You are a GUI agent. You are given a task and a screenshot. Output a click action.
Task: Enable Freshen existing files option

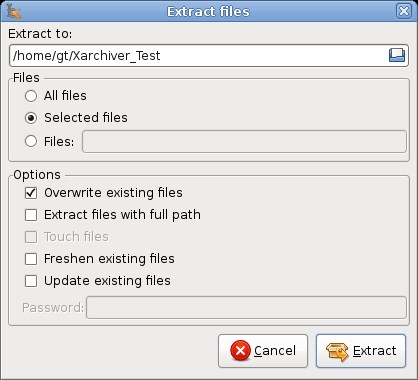tap(31, 259)
